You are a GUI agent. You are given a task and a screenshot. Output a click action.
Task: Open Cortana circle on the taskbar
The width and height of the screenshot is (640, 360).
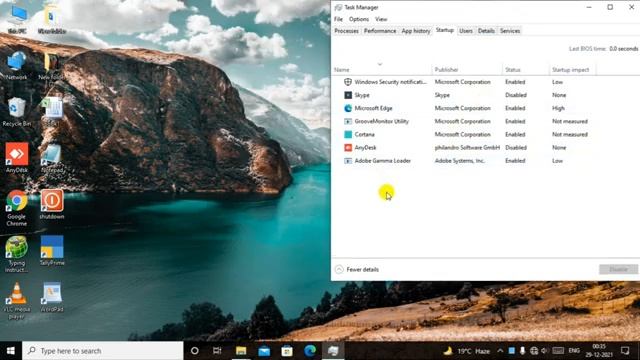click(195, 351)
